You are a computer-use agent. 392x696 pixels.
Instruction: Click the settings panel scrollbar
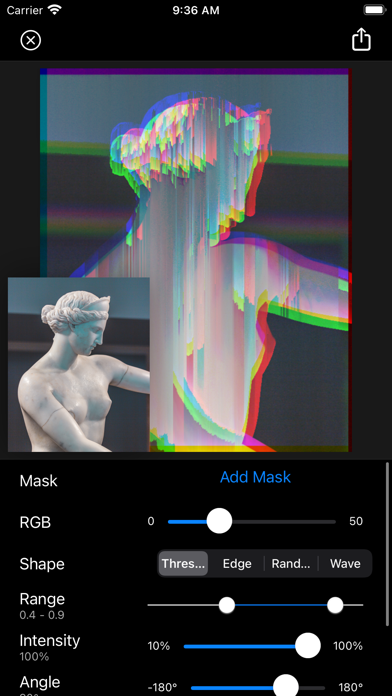(388, 544)
